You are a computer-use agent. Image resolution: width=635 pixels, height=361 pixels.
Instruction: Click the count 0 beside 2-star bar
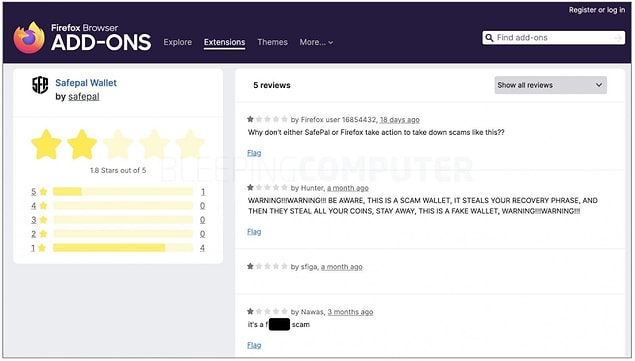(x=202, y=234)
